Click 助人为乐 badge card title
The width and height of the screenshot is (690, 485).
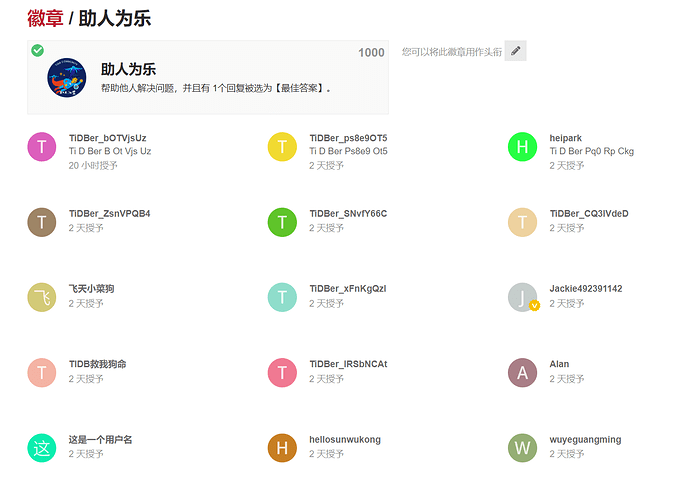pos(128,69)
